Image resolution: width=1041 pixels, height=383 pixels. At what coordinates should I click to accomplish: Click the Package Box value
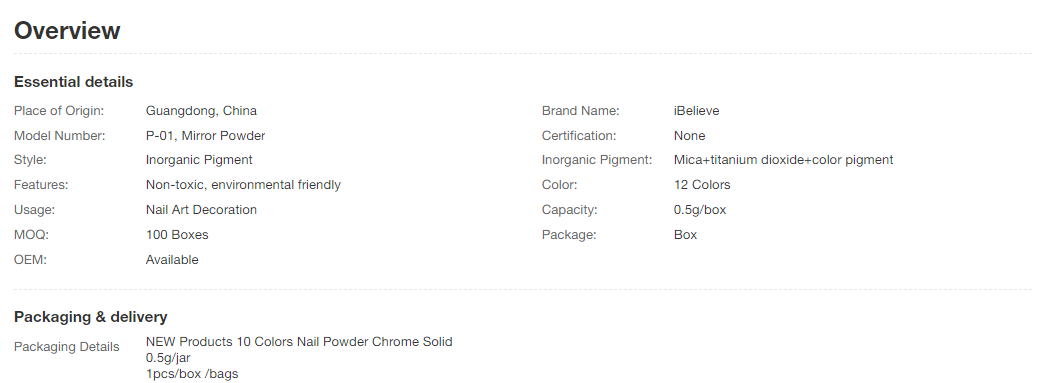point(685,235)
